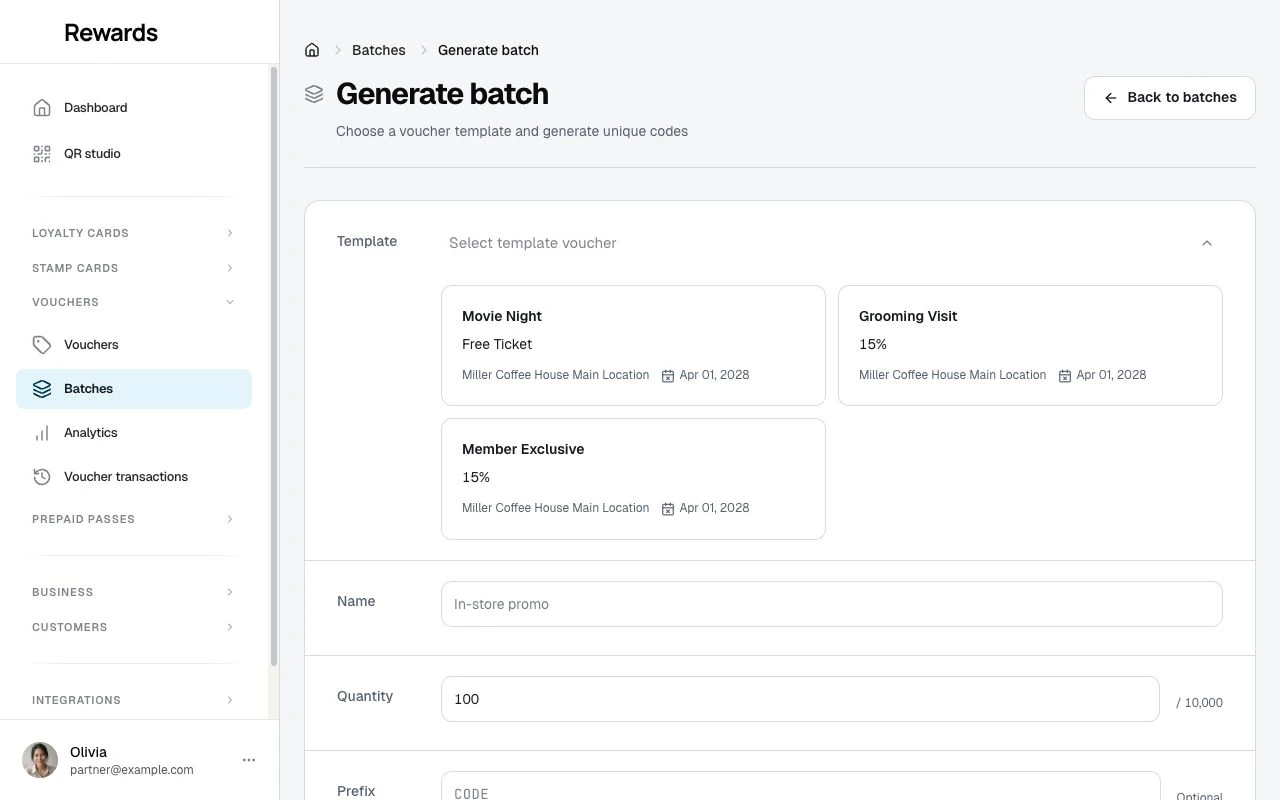The width and height of the screenshot is (1280, 800).
Task: Click Olivia's profile avatar
Action: pyautogui.click(x=40, y=760)
